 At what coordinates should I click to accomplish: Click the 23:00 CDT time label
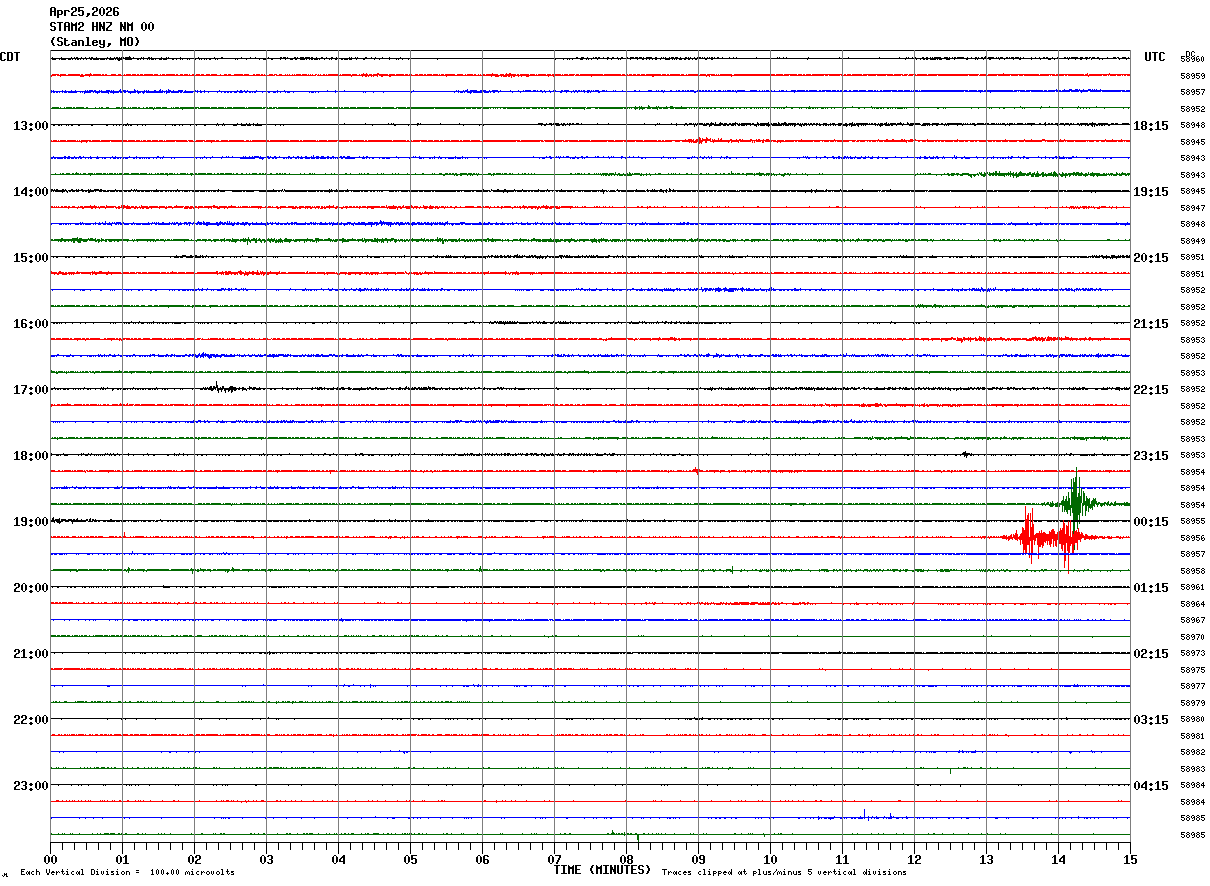click(x=30, y=785)
